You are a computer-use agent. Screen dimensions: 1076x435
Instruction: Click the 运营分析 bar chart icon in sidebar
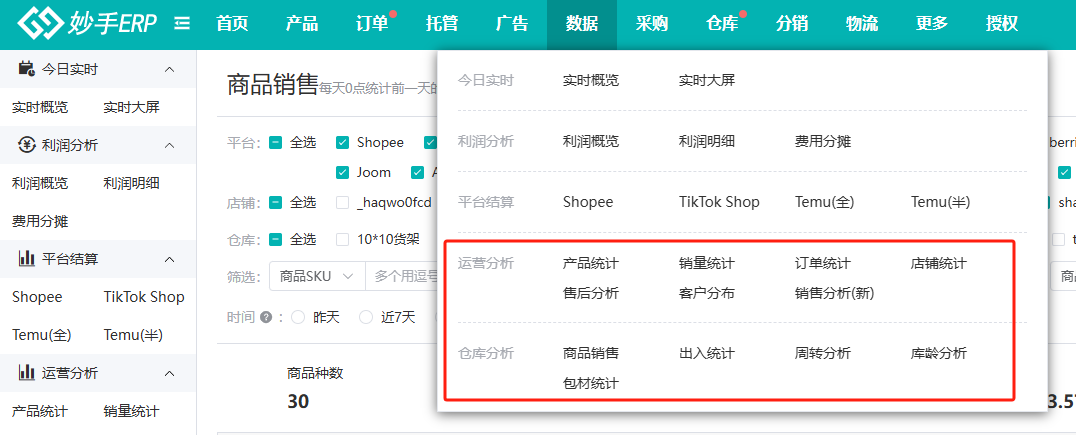tap(27, 373)
